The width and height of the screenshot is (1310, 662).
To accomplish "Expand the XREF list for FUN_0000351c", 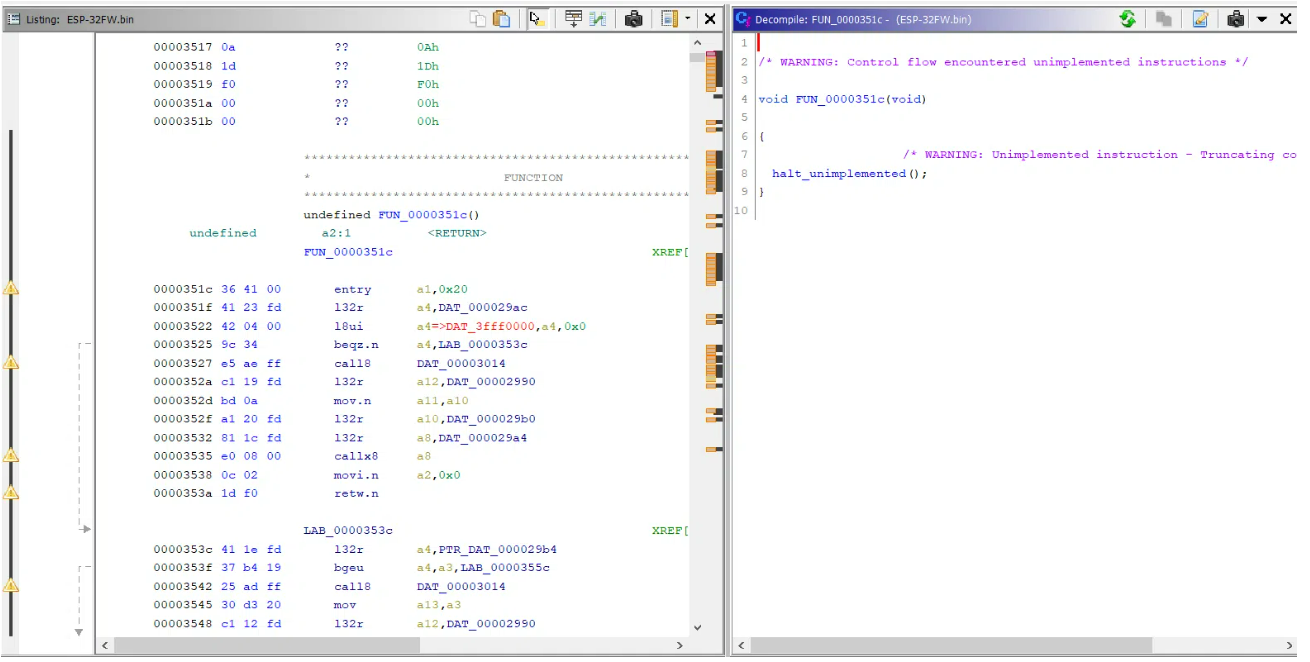I will click(666, 251).
